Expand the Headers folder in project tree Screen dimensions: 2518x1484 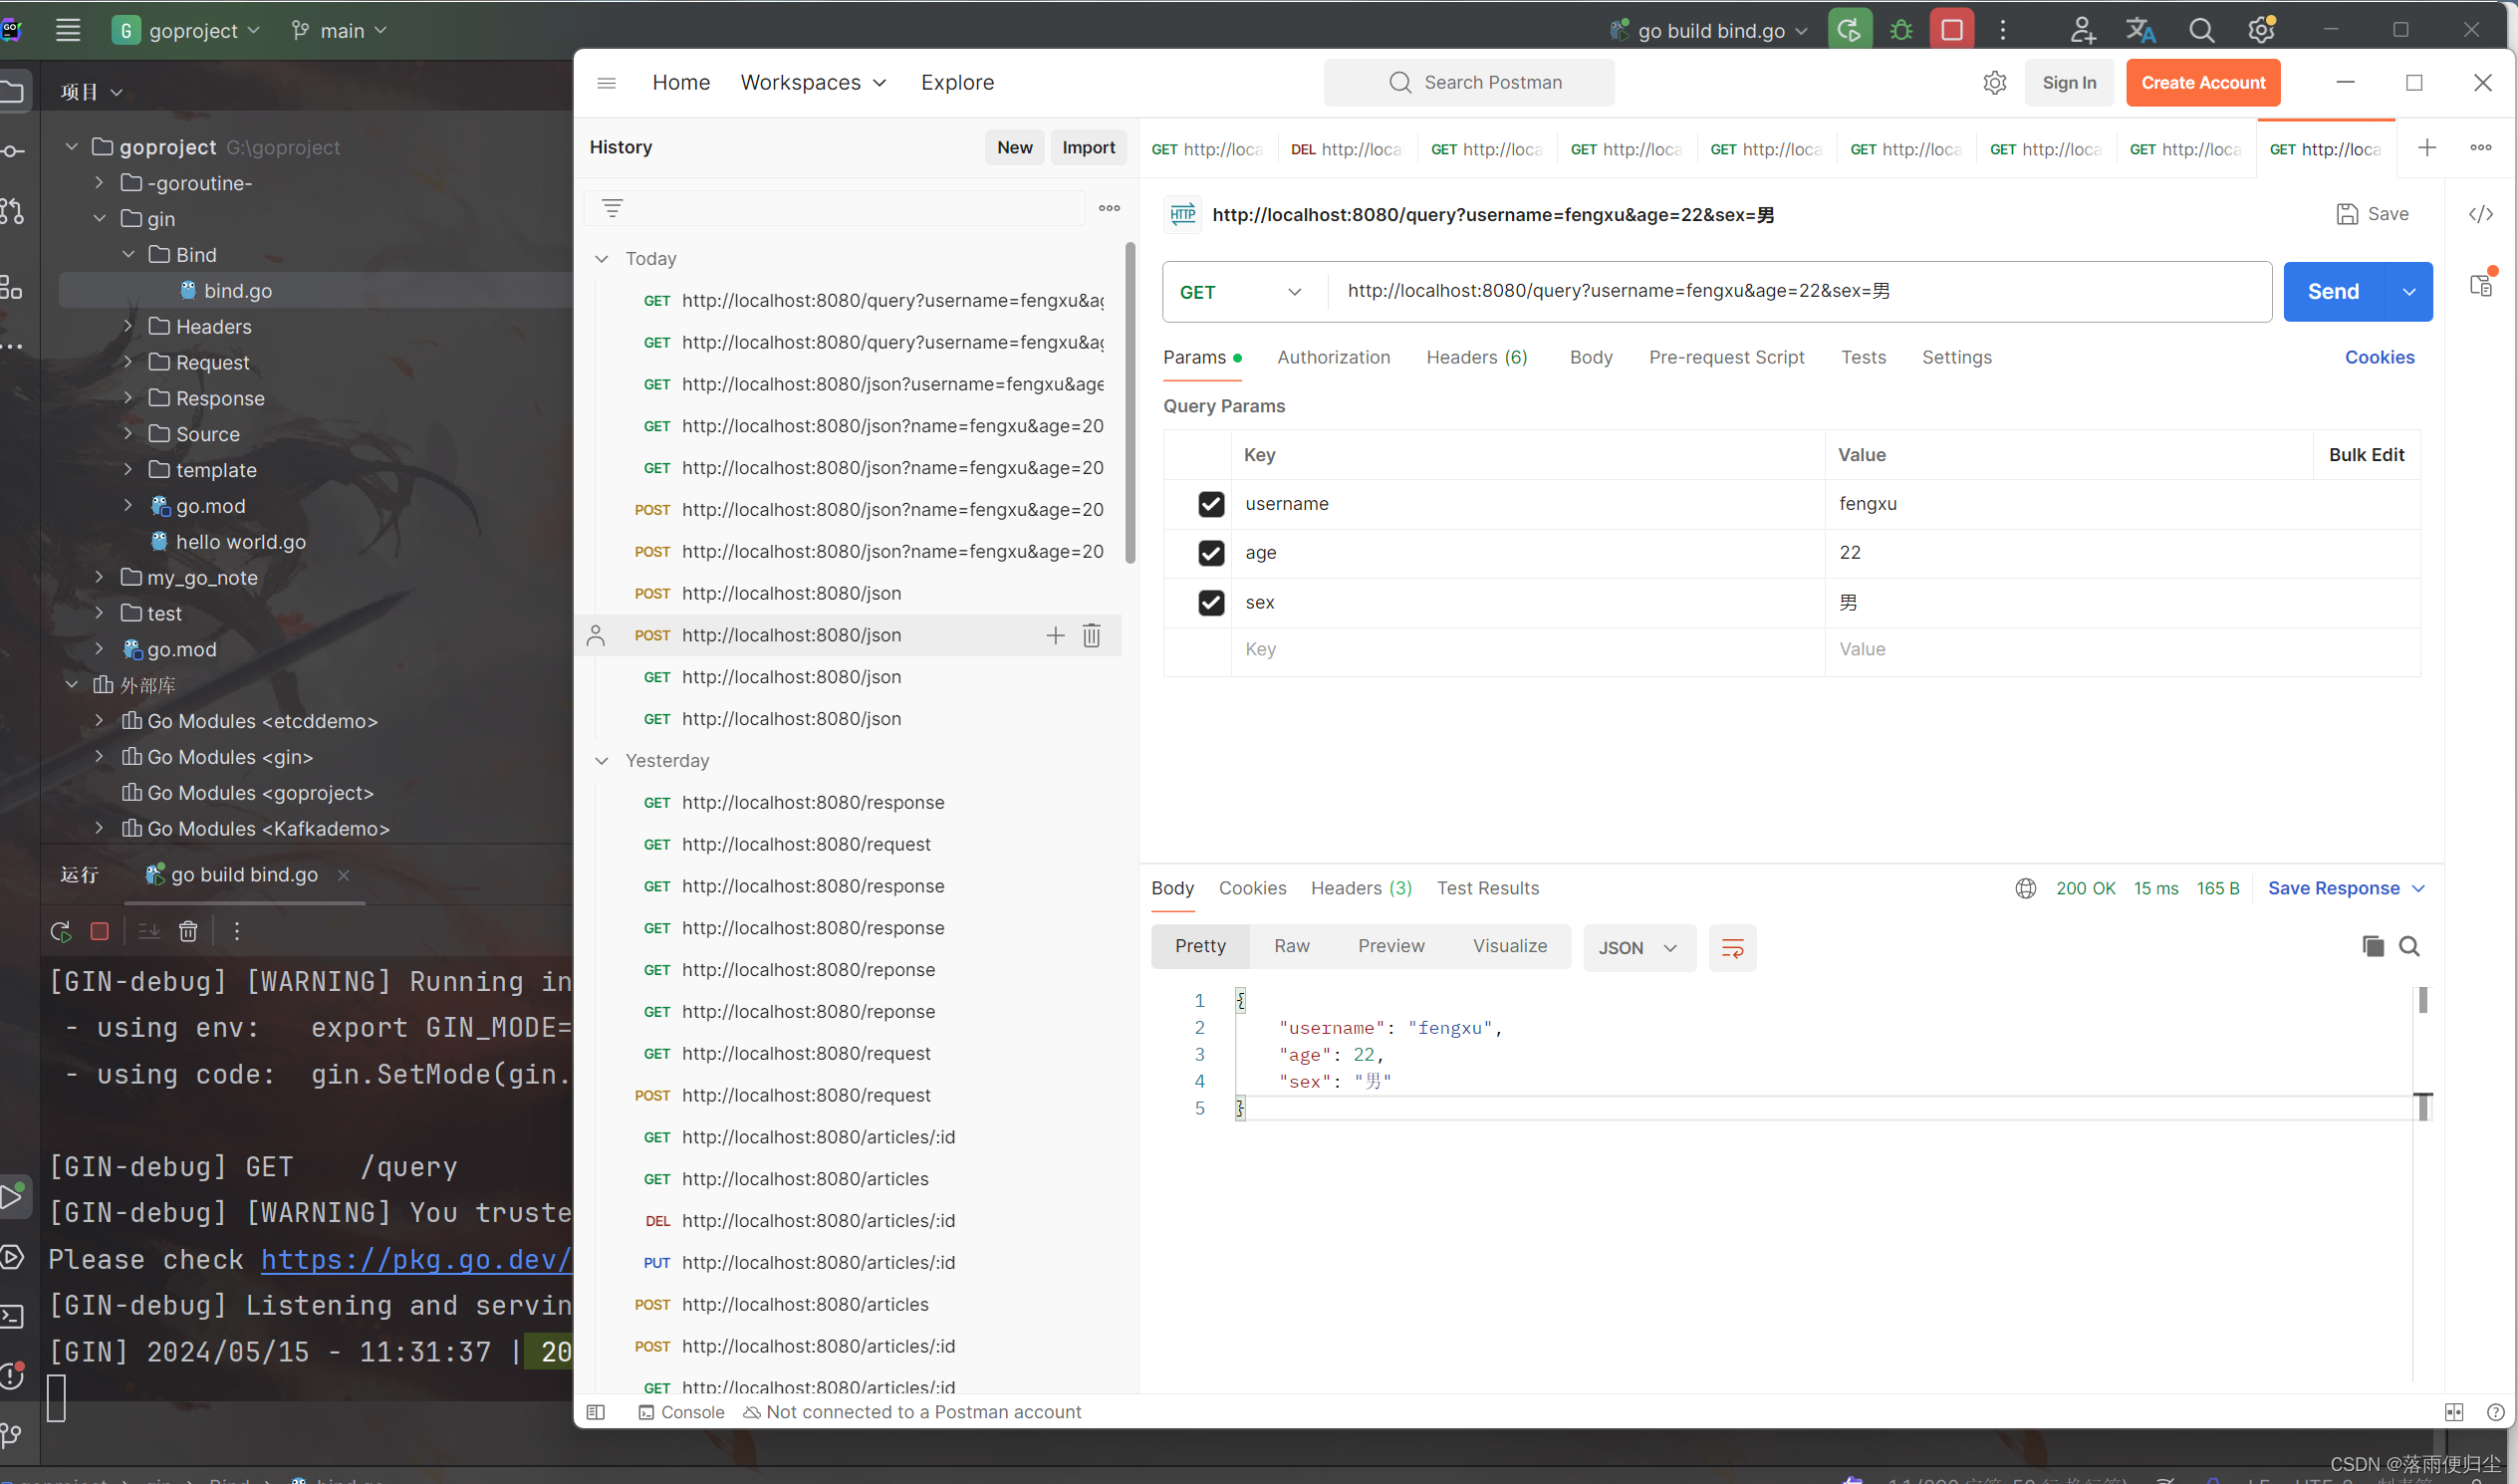[128, 327]
